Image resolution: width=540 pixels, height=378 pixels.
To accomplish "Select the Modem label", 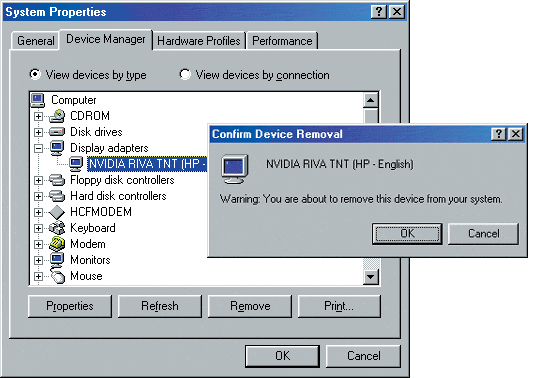I will tap(88, 244).
